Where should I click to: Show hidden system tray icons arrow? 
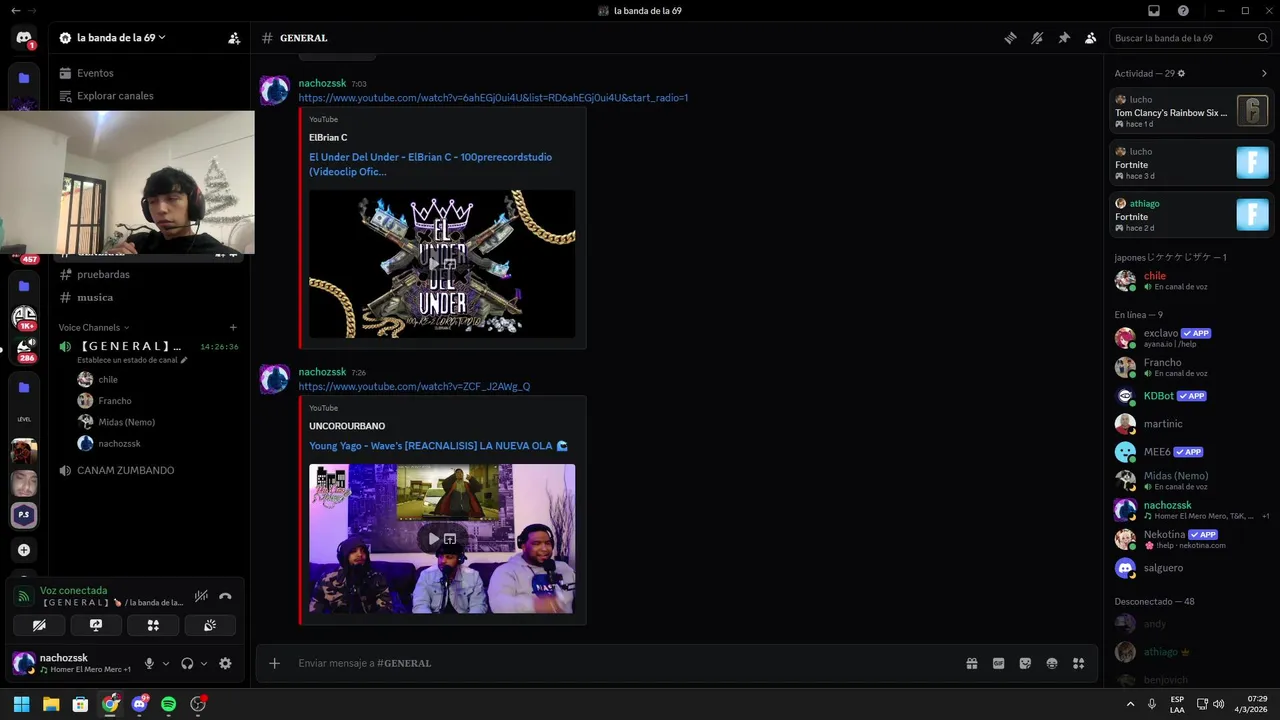[1131, 704]
